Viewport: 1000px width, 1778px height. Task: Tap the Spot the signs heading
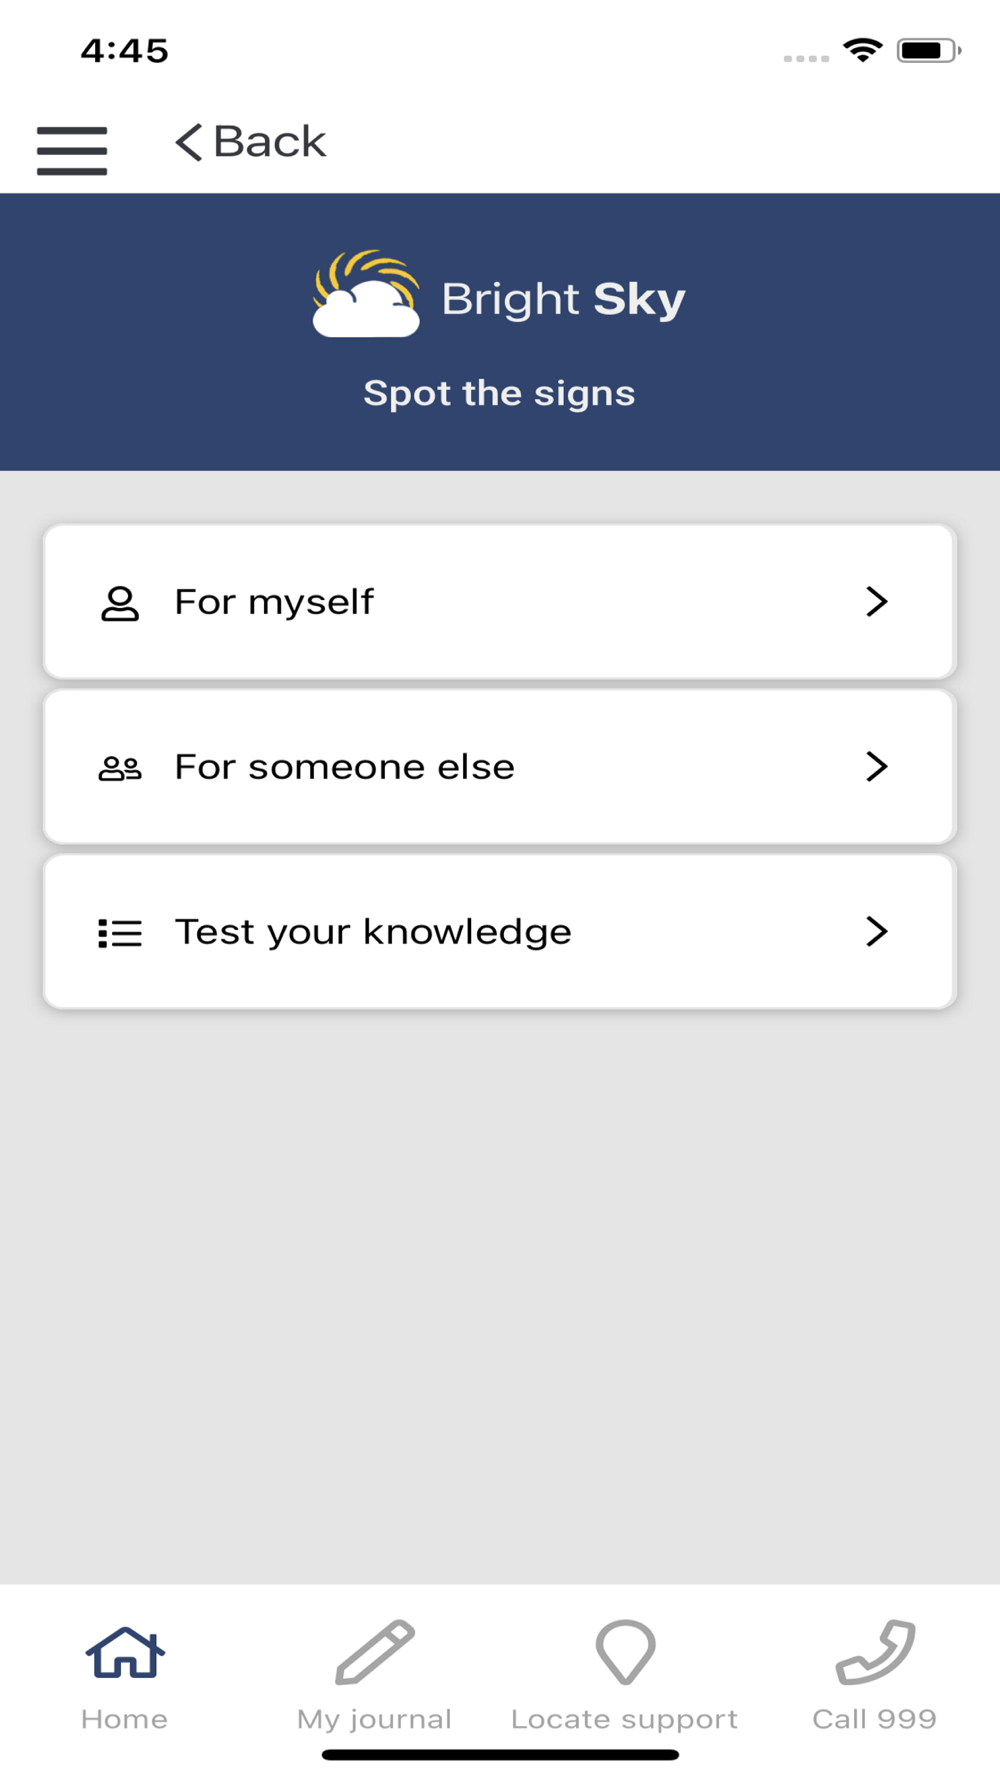[499, 394]
